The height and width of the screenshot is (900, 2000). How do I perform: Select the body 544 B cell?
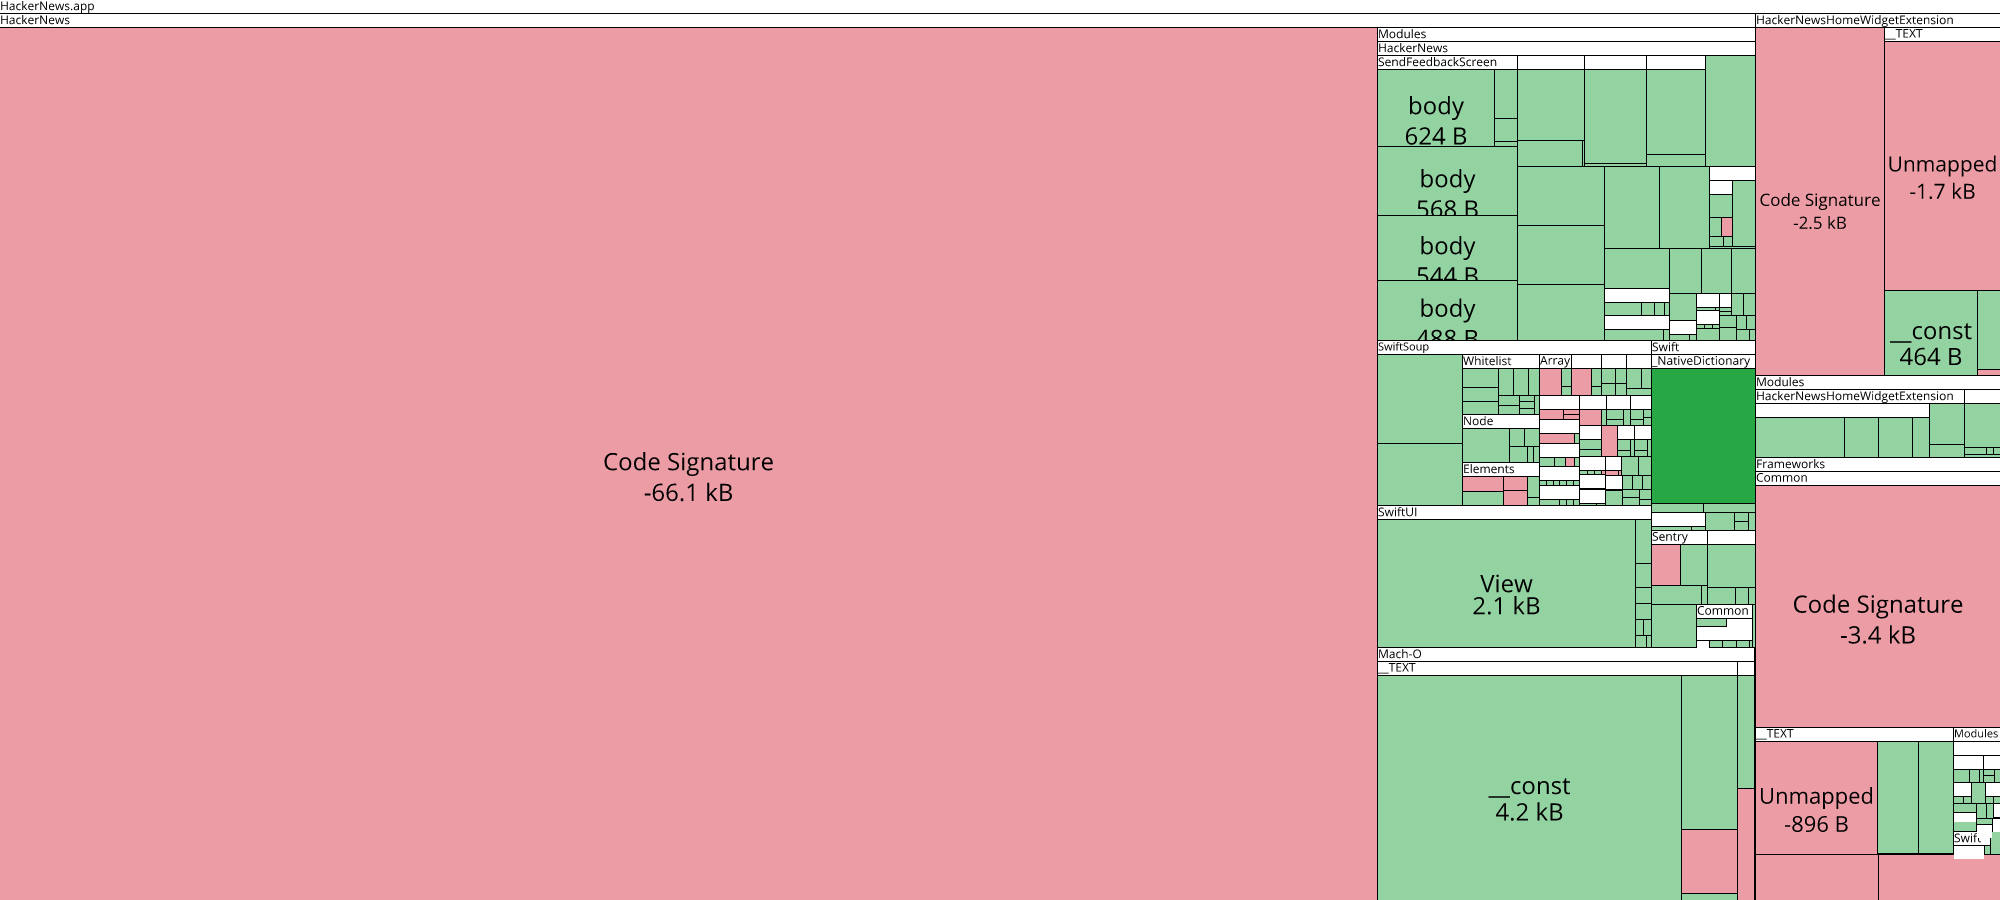point(1447,260)
